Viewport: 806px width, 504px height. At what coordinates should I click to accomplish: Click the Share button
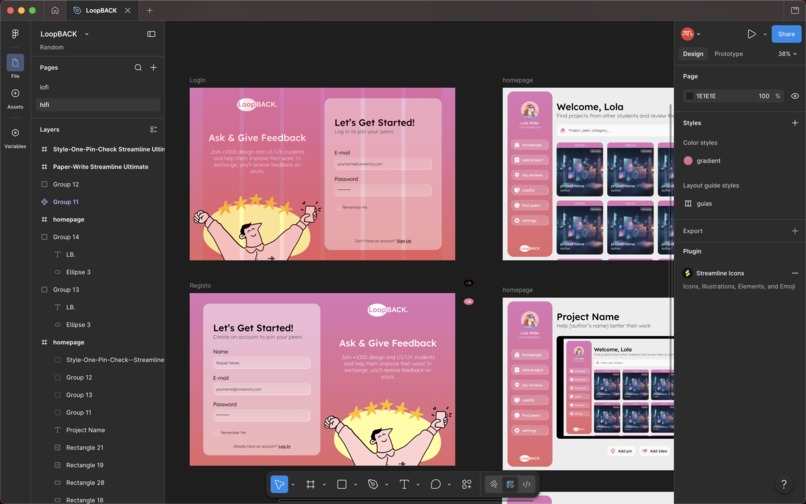[x=786, y=34]
